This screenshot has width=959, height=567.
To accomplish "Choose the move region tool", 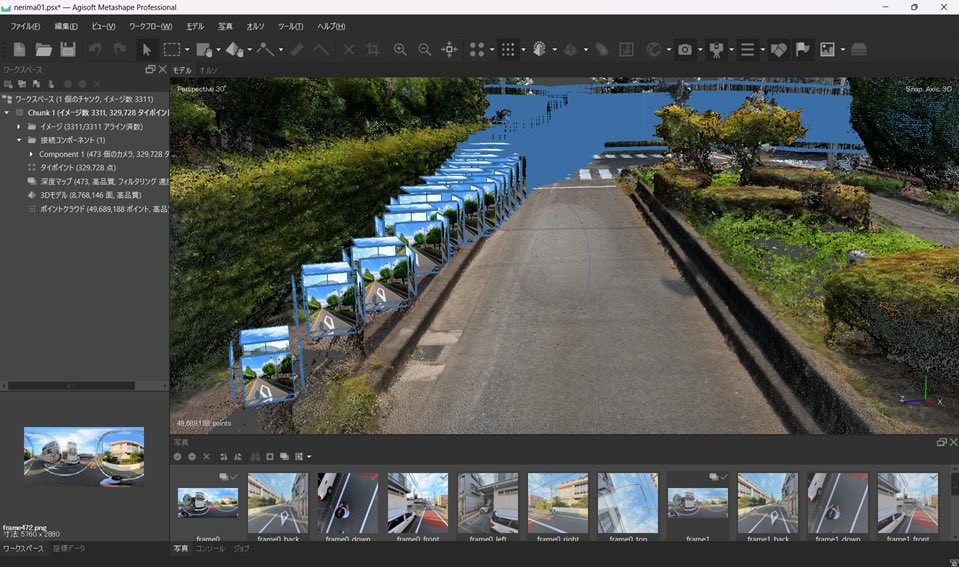I will point(204,50).
